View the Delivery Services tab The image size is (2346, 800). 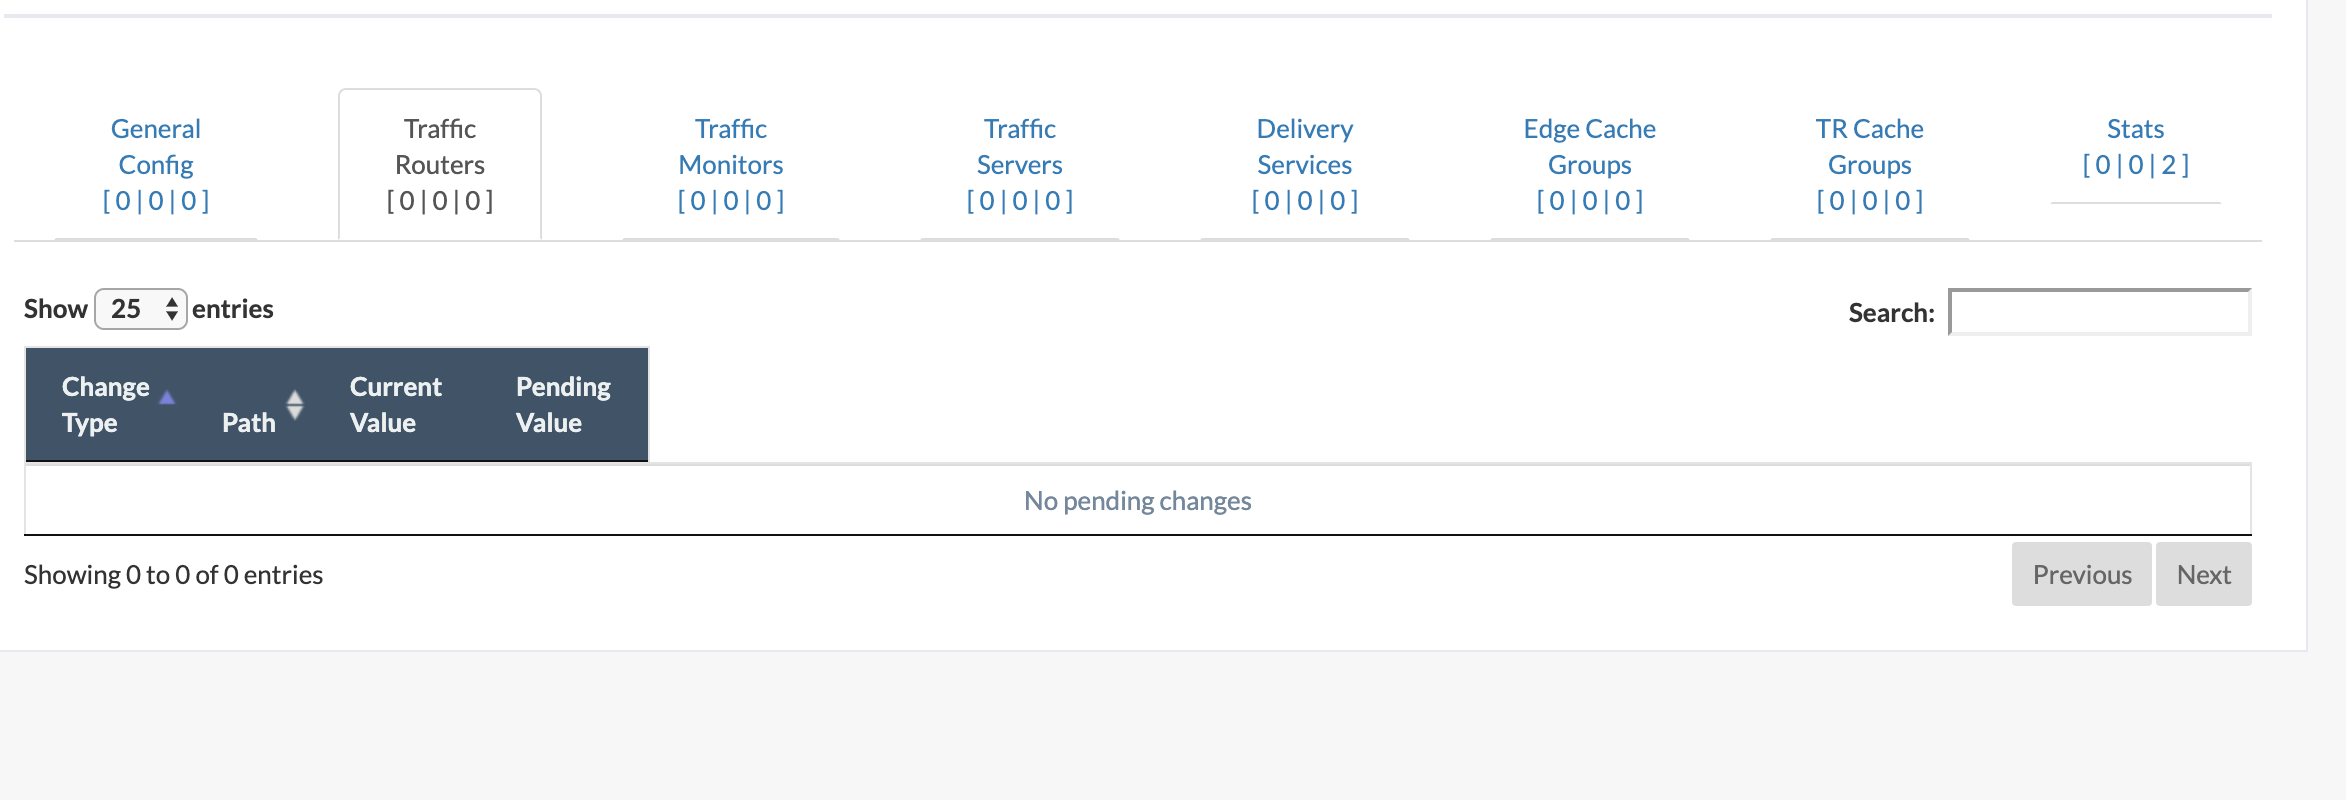tap(1303, 163)
